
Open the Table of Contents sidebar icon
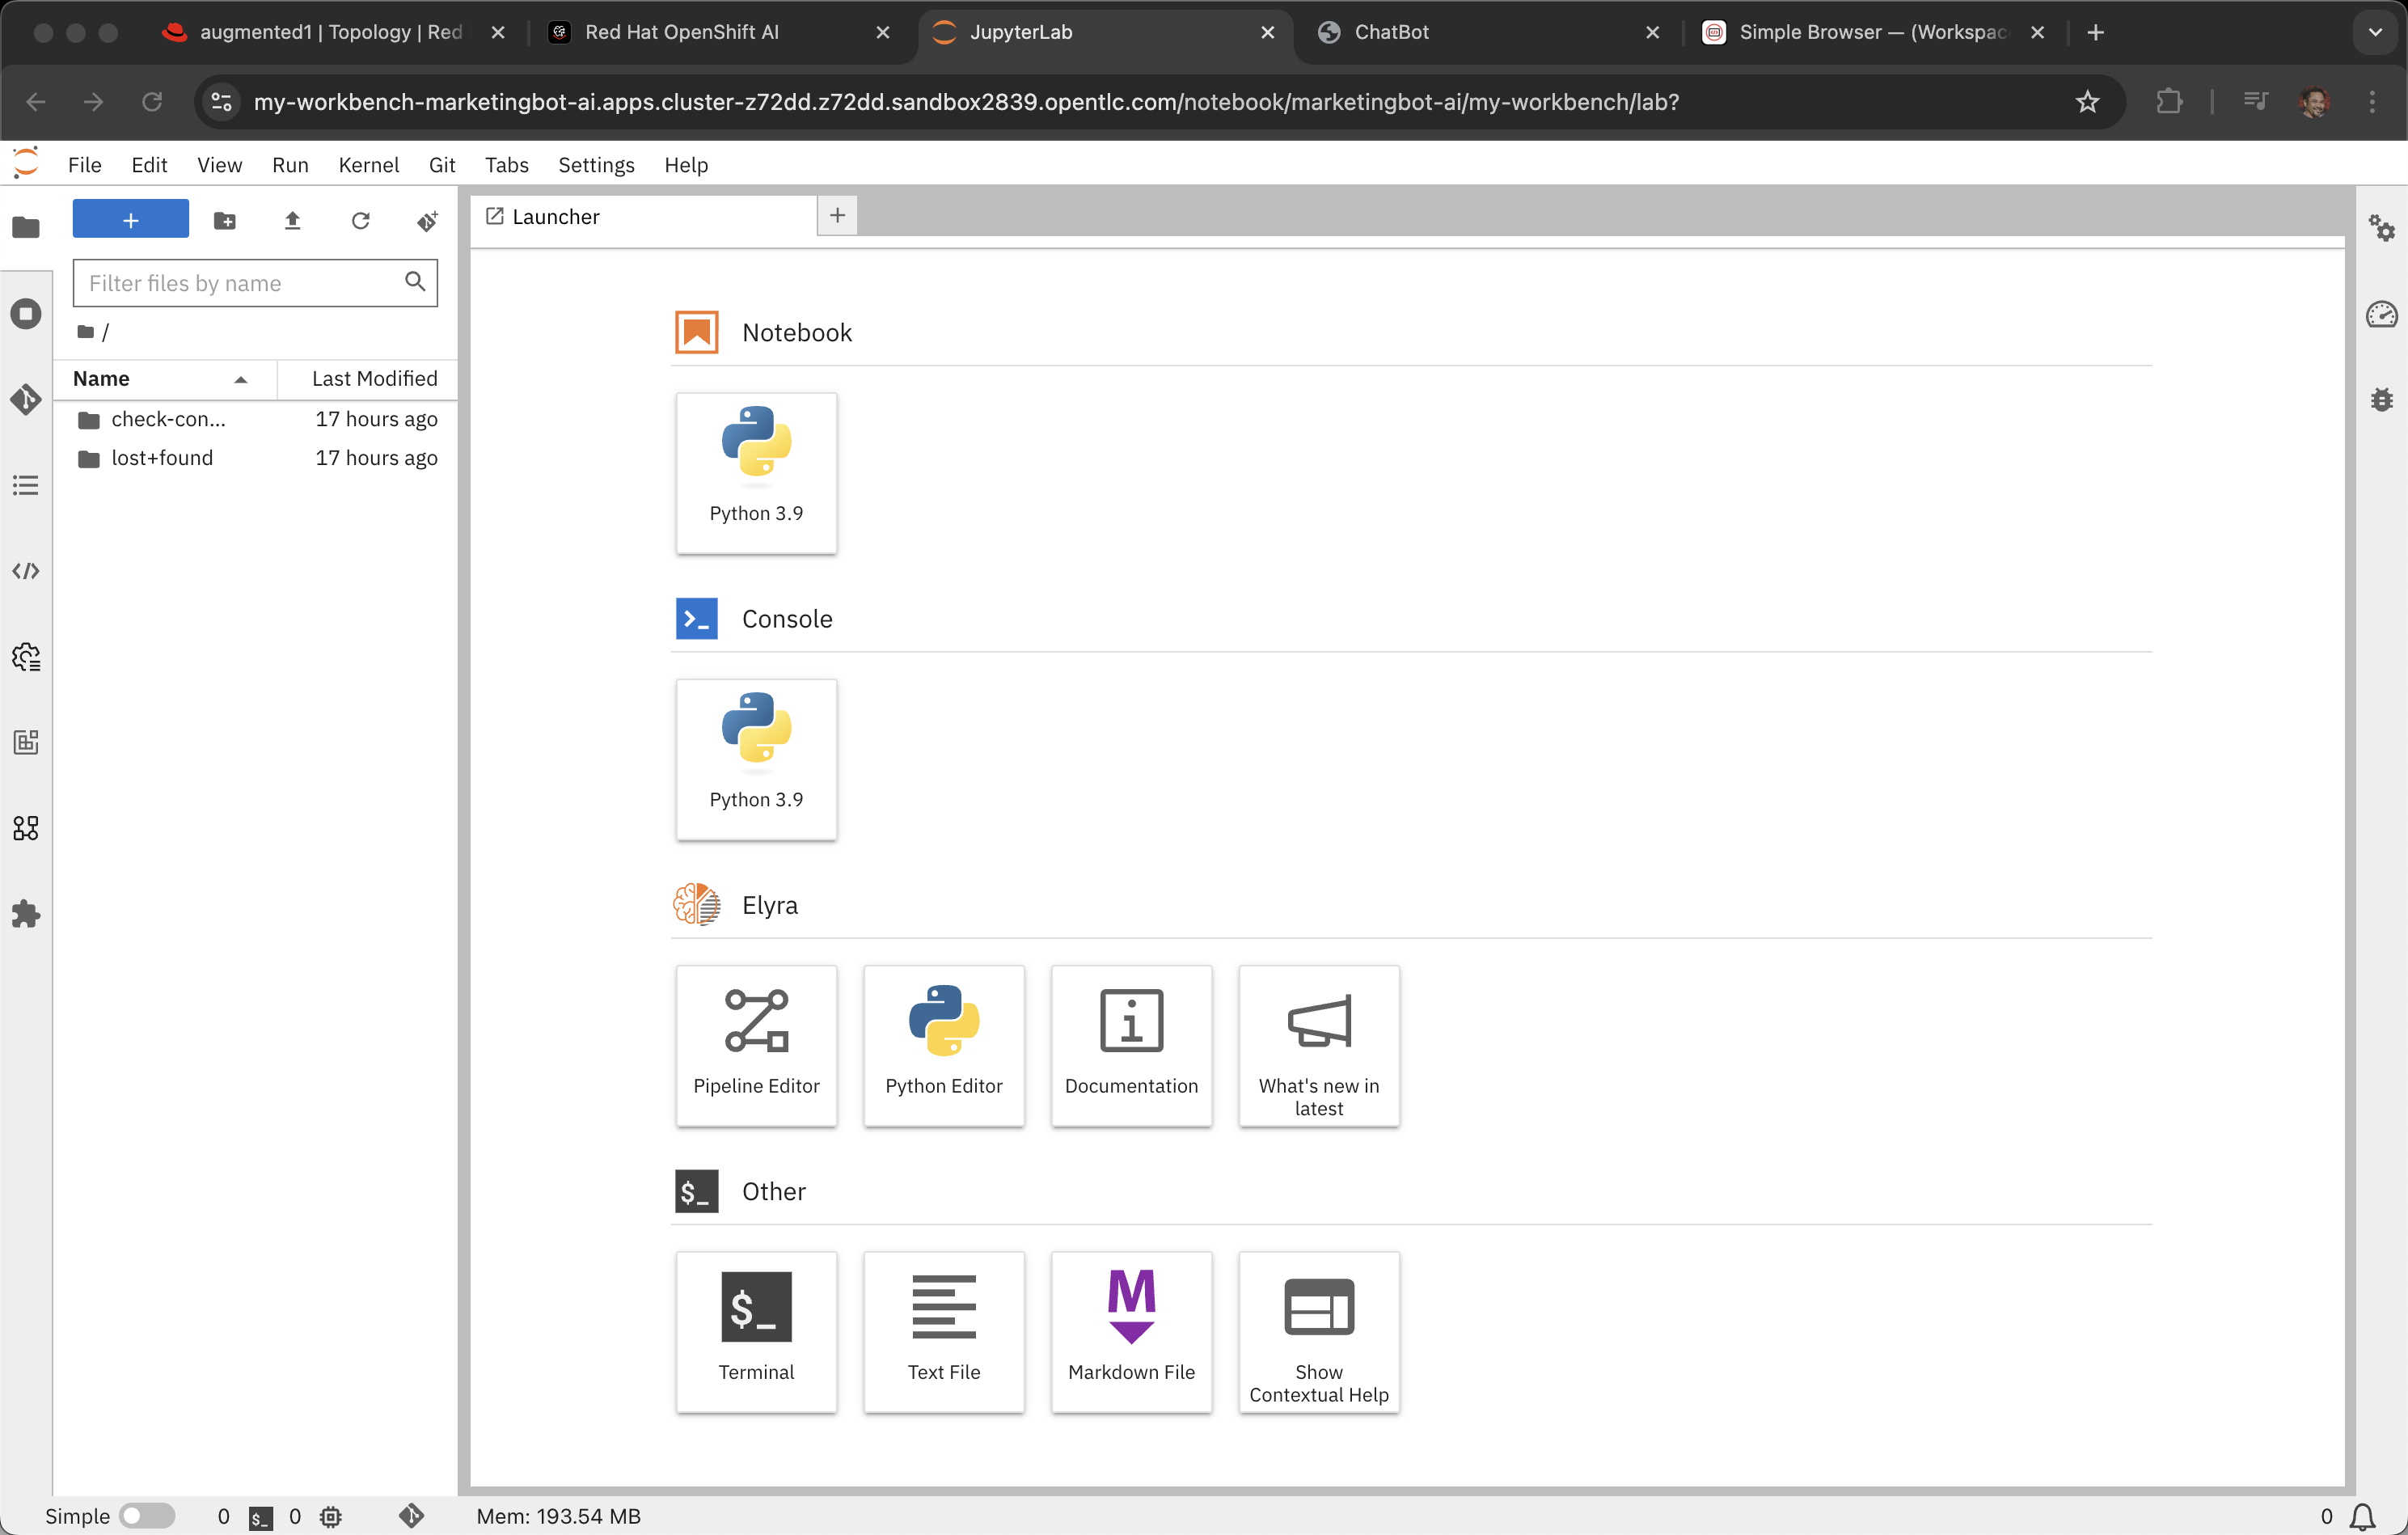point(26,486)
